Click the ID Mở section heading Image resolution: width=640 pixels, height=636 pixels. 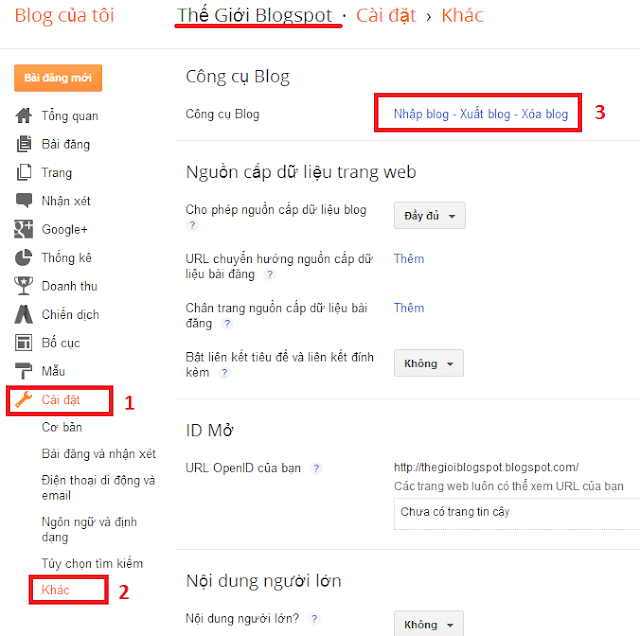coord(209,430)
